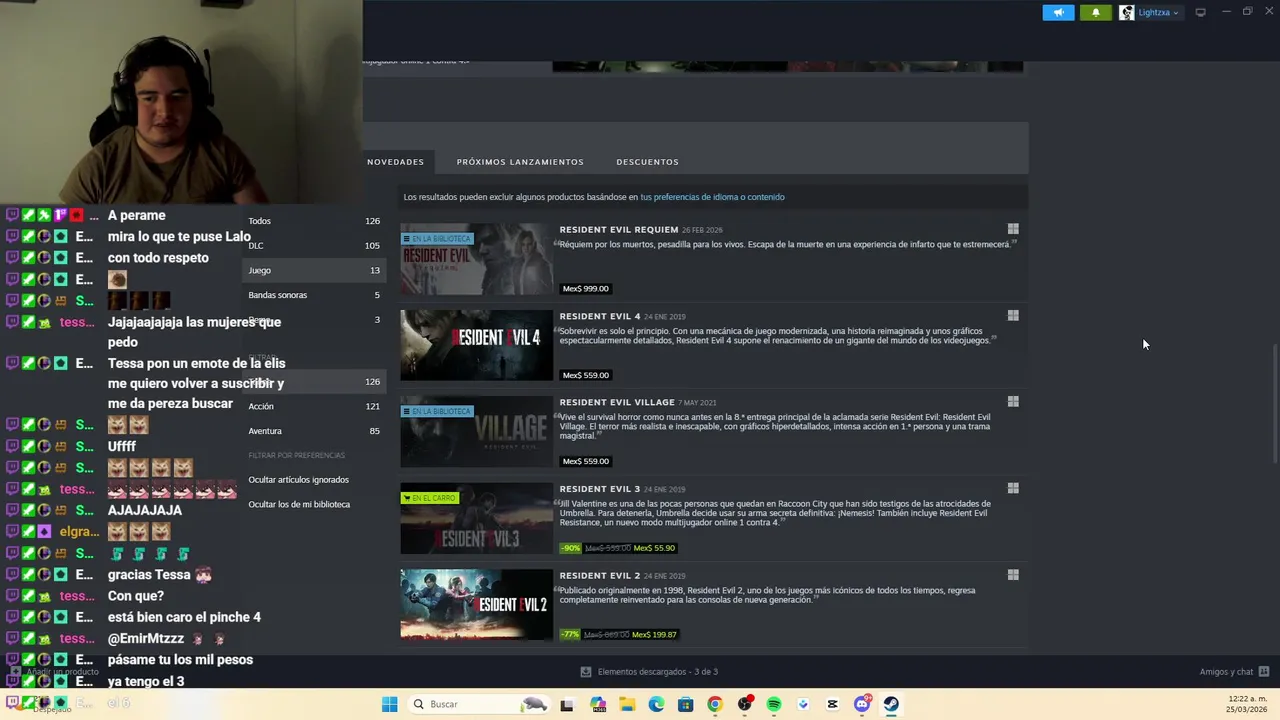The height and width of the screenshot is (720, 1280).
Task: Open Amigos y chat
Action: [x=1226, y=672]
